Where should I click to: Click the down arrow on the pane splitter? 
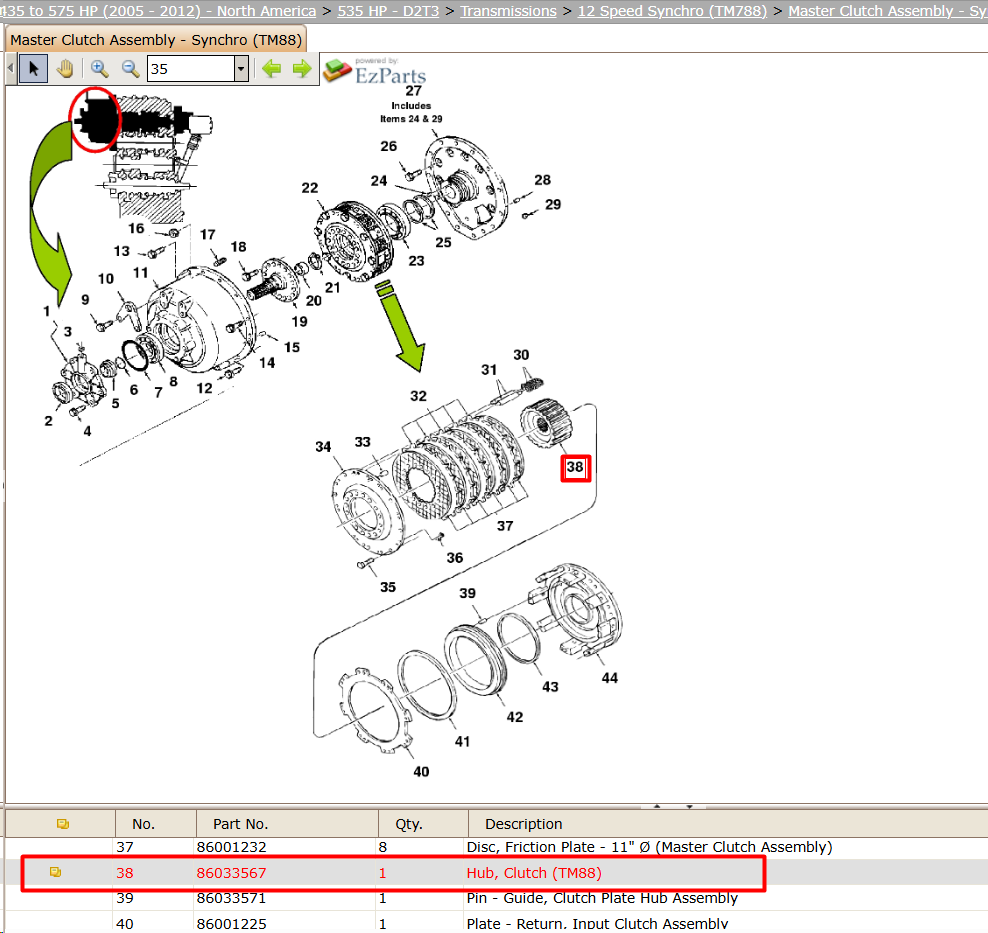(689, 806)
